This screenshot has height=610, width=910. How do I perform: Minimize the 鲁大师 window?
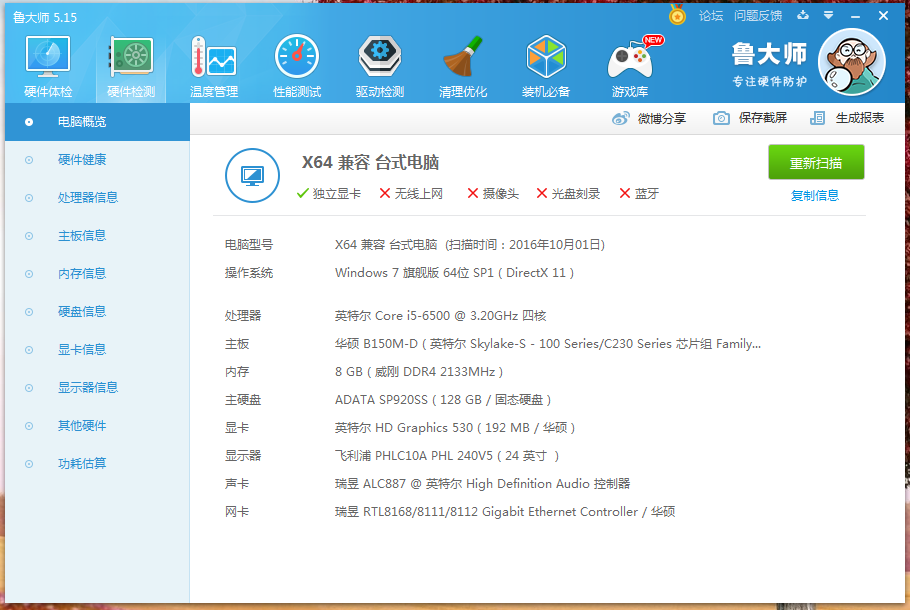855,16
